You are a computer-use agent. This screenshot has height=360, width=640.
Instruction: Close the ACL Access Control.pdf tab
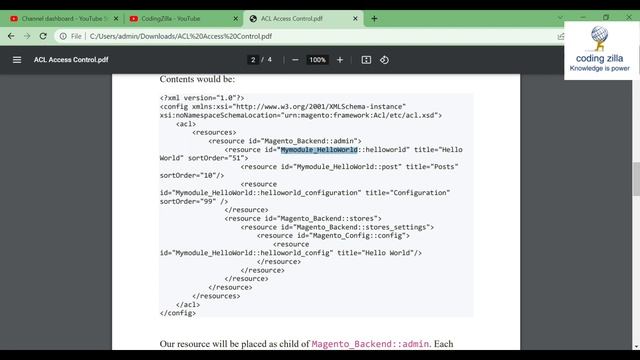(x=355, y=19)
